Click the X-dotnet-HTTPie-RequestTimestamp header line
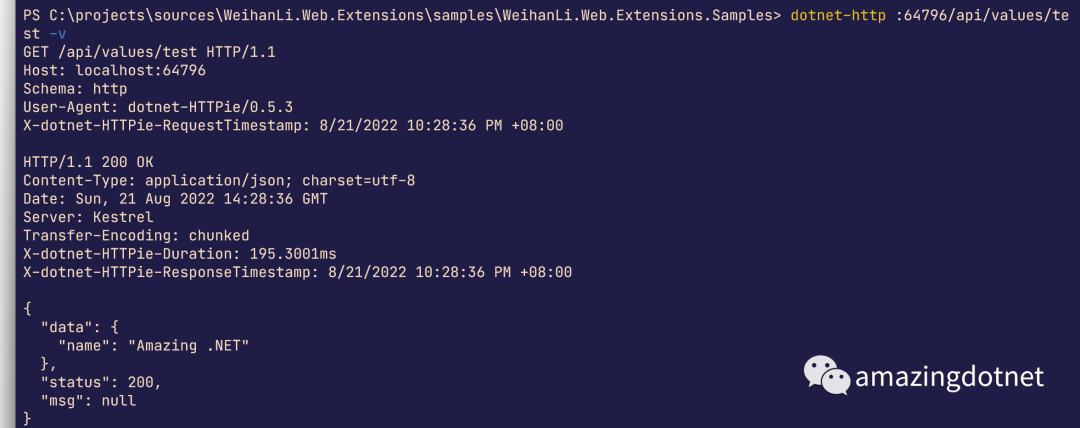The image size is (1080, 428). pos(293,125)
